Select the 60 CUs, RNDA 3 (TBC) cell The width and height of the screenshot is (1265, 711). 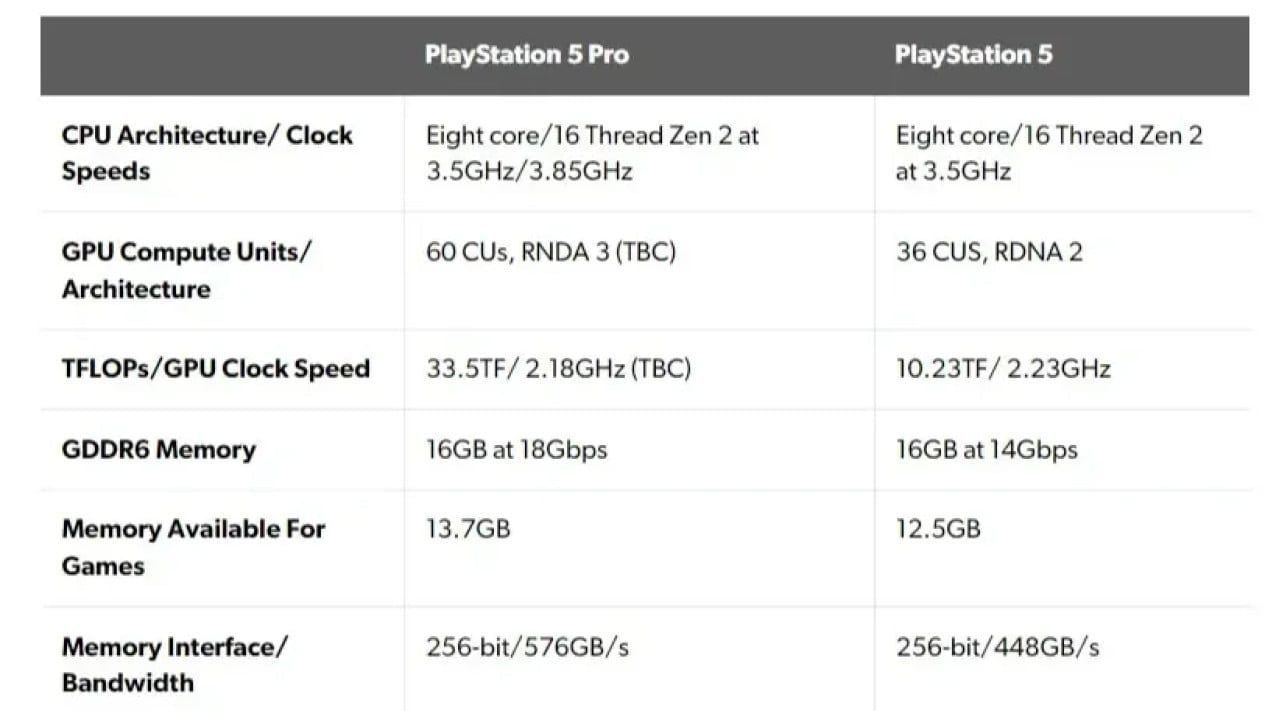coord(551,252)
